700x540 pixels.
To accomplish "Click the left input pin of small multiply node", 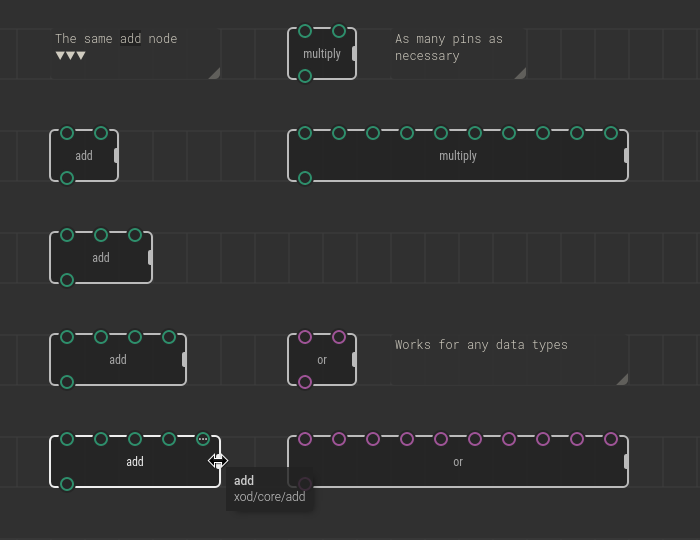I will point(305,31).
